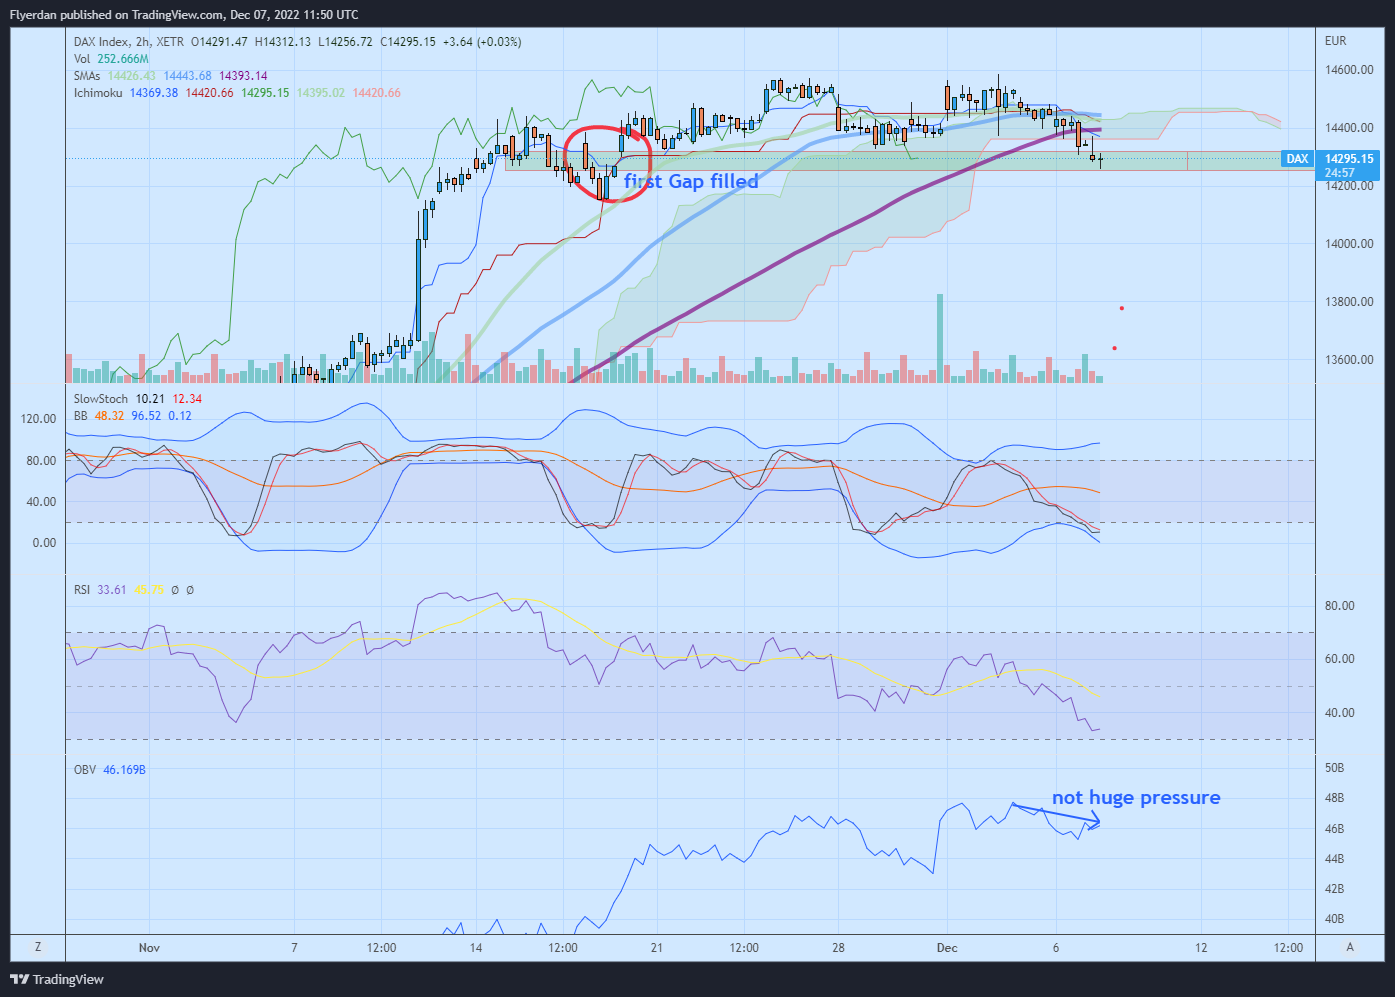Click the 13600.00 price axis label
The image size is (1395, 997).
1349,360
